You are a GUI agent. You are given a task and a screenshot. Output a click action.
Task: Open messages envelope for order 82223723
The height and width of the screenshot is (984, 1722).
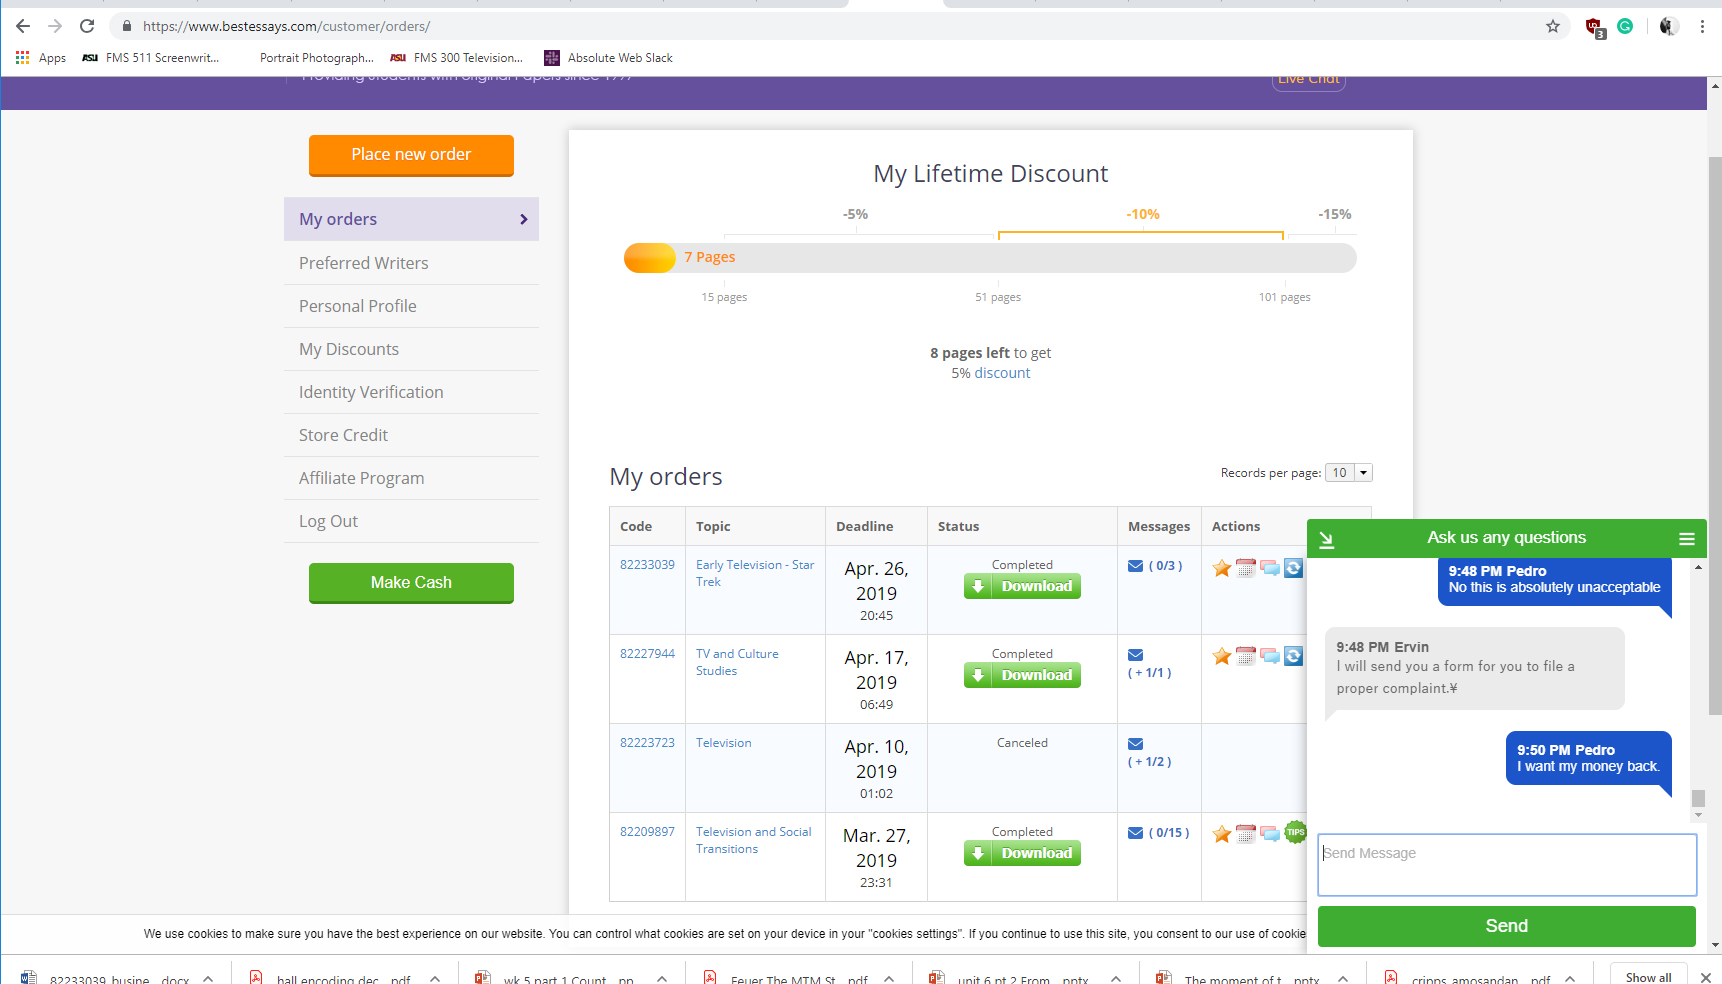pos(1135,744)
